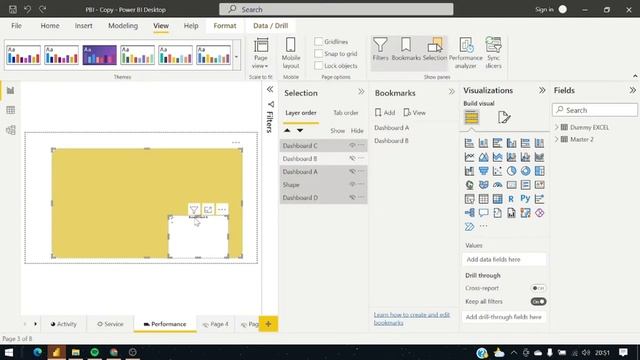Image resolution: width=640 pixels, height=360 pixels.
Task: Open Data view from left sidebar
Action: [x=11, y=110]
